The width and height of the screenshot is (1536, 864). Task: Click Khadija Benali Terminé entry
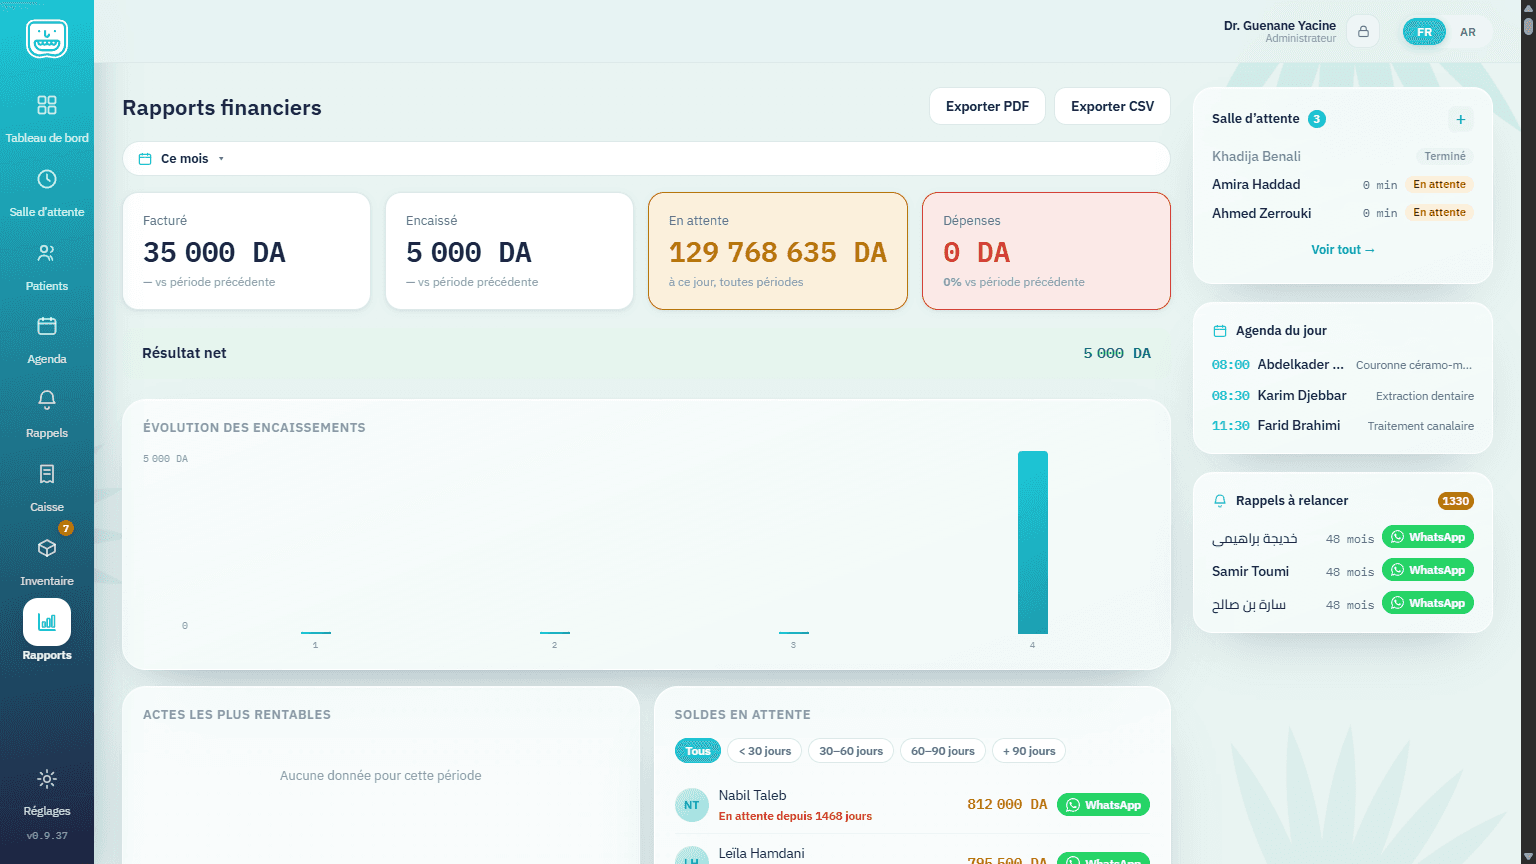[1342, 157]
